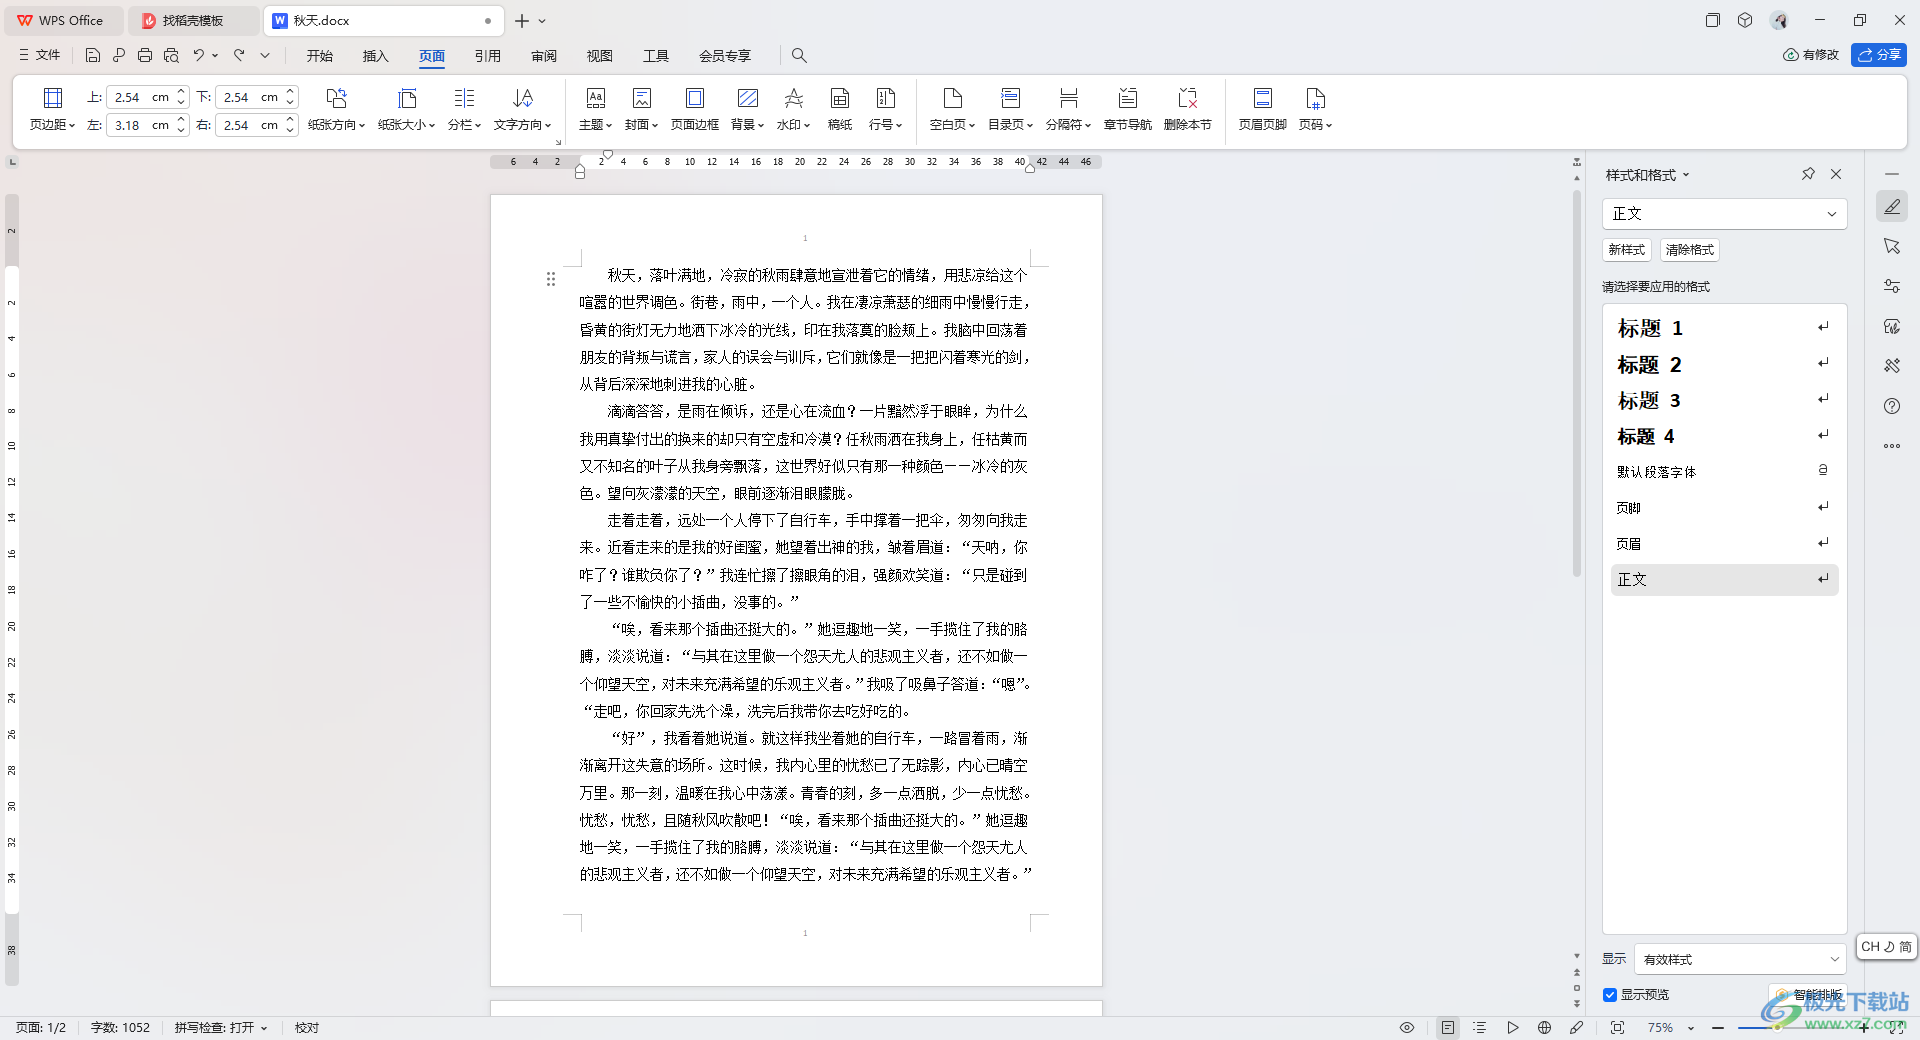Open Page Number options
The width and height of the screenshot is (1920, 1040).
(x=1315, y=109)
